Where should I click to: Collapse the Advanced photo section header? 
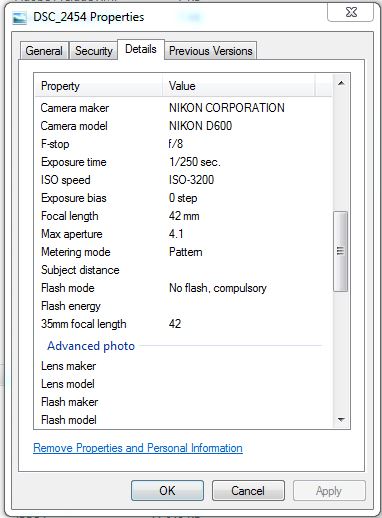coord(91,346)
